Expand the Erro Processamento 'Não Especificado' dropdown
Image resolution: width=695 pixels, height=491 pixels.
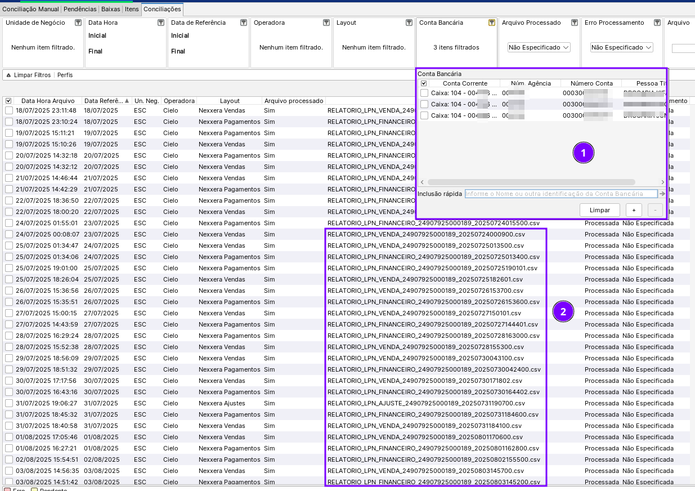tap(620, 47)
